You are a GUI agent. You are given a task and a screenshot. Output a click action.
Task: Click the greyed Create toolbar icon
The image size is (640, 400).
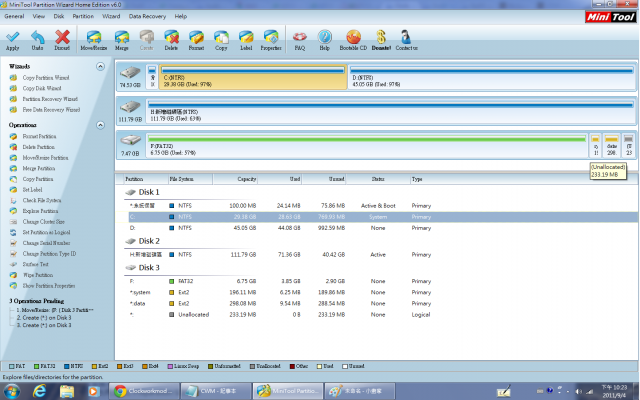click(x=147, y=37)
